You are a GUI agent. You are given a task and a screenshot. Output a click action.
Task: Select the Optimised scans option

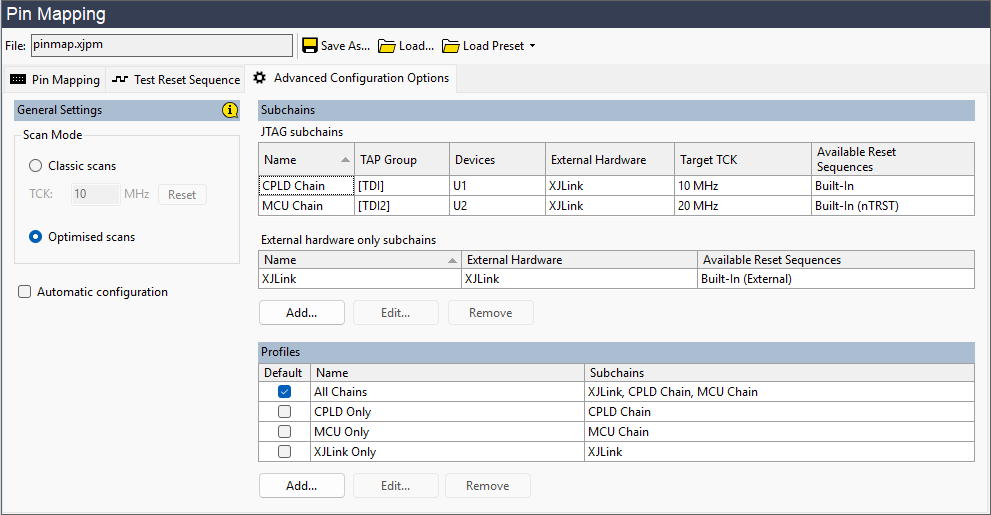[36, 237]
